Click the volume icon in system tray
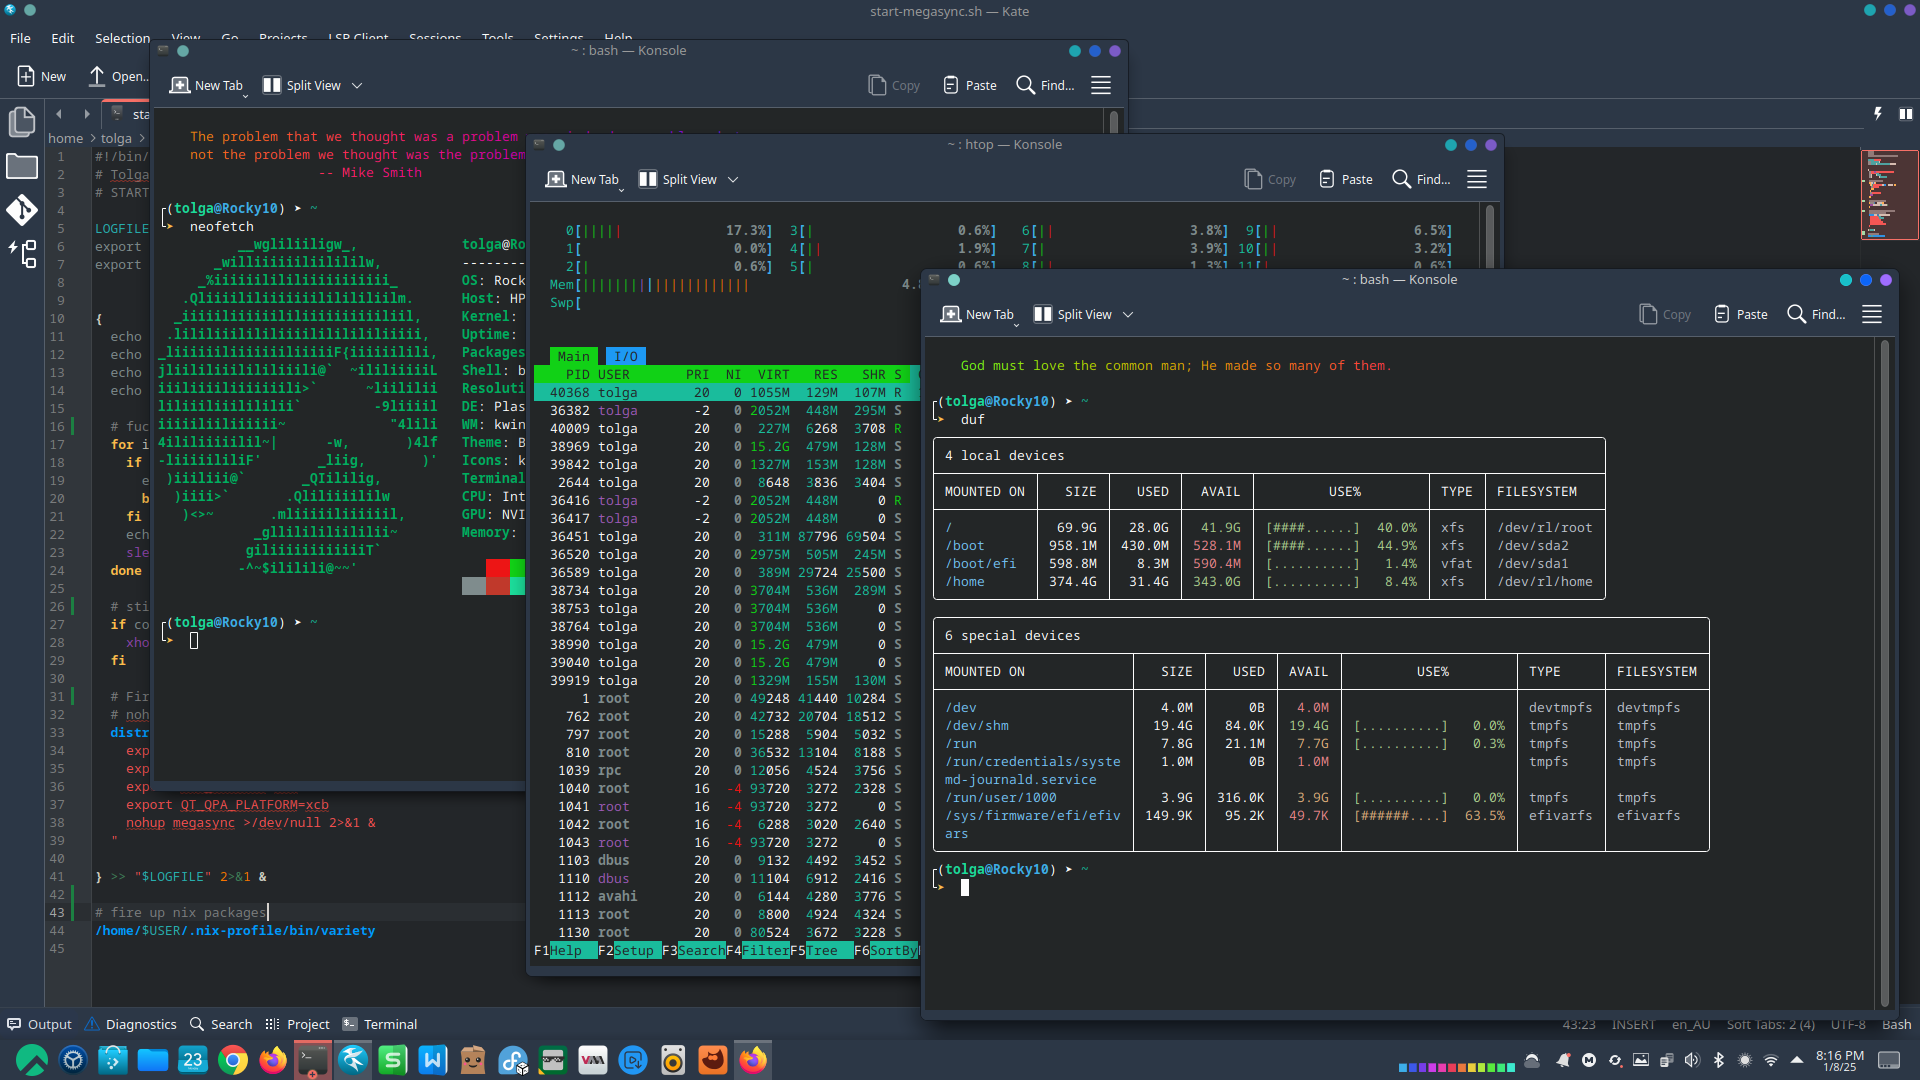 click(1692, 1060)
